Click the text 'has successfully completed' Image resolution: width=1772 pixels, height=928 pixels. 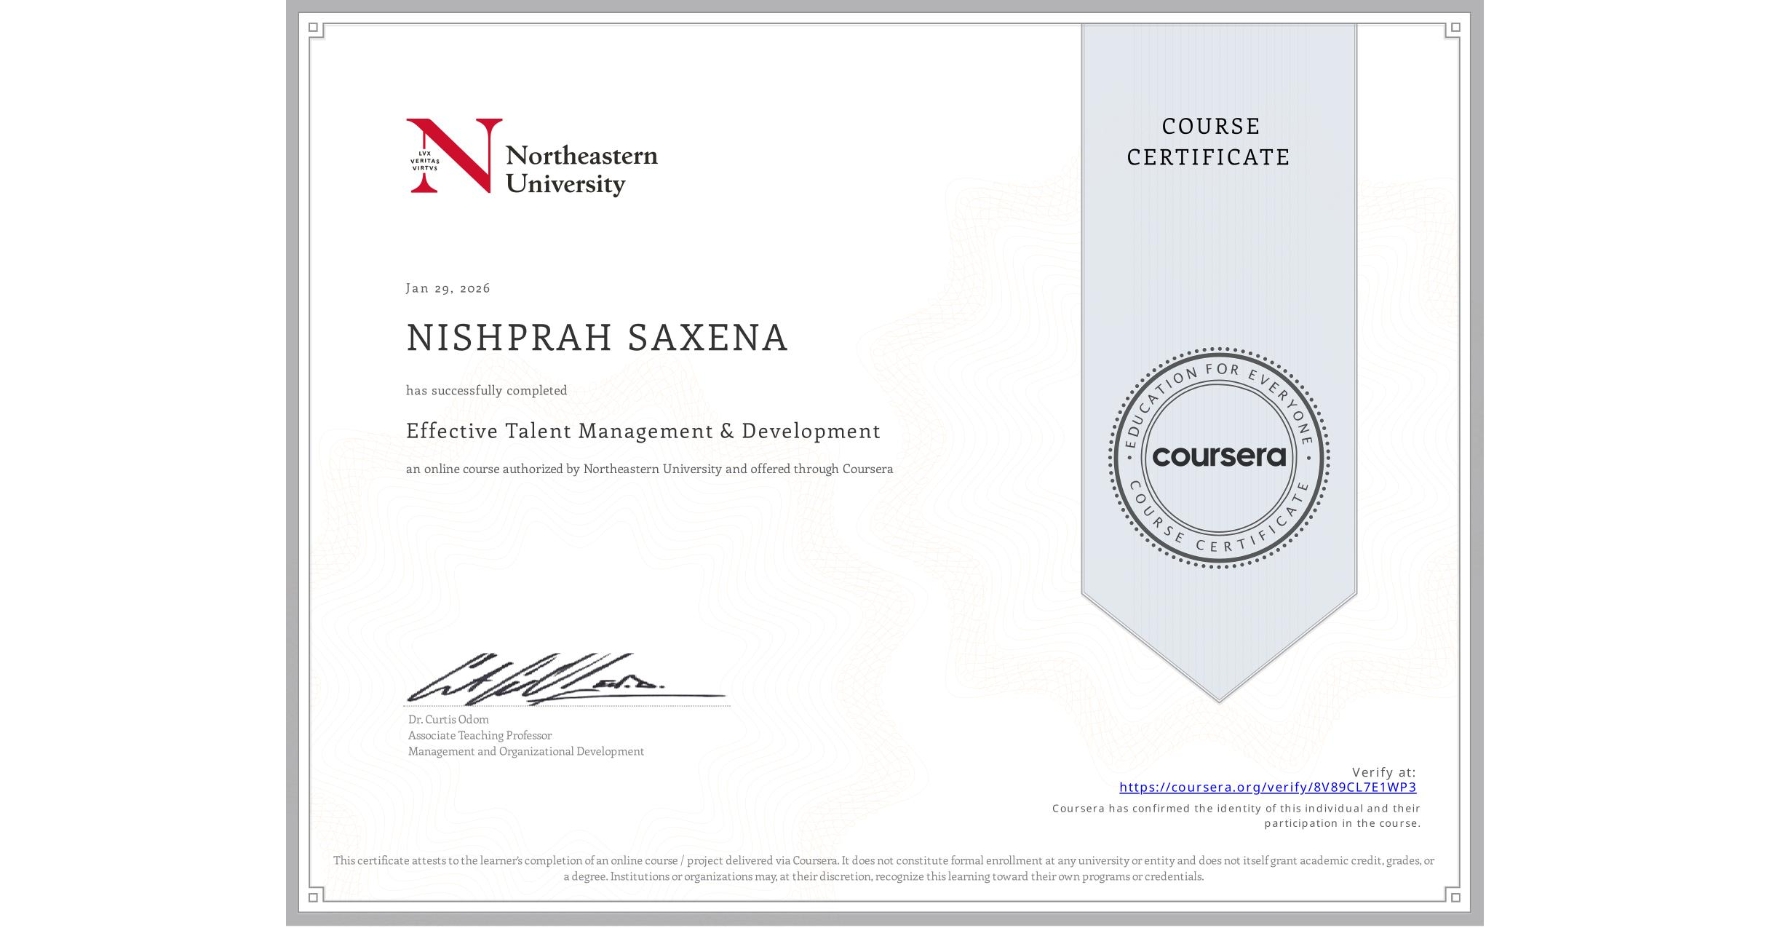coord(486,390)
